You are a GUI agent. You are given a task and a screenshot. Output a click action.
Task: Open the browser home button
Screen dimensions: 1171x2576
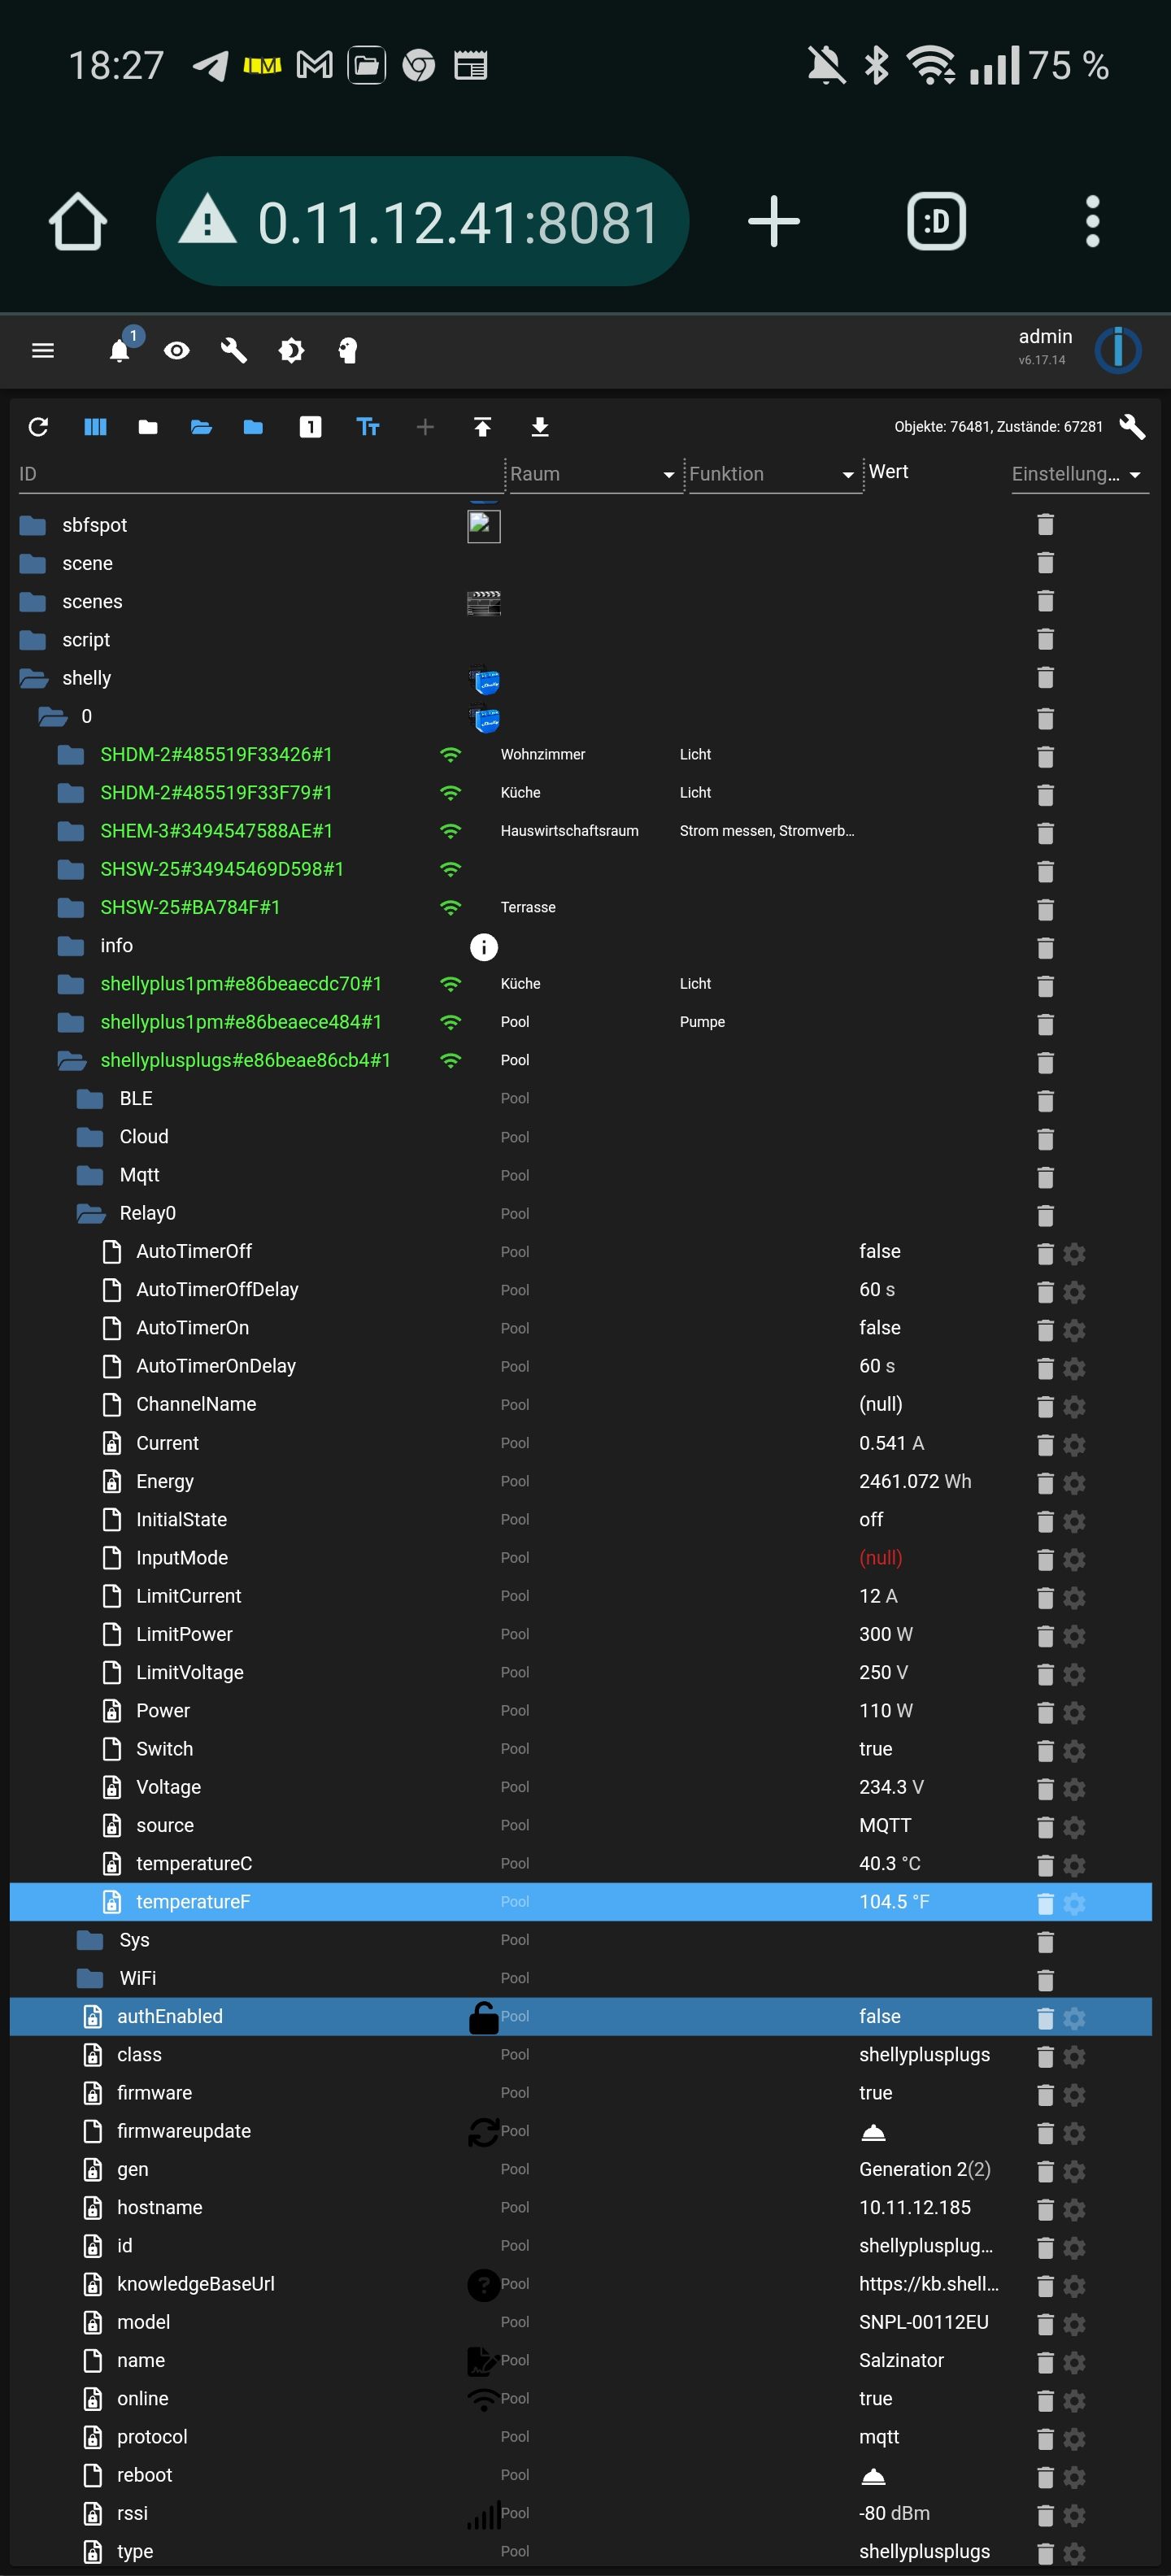(77, 221)
